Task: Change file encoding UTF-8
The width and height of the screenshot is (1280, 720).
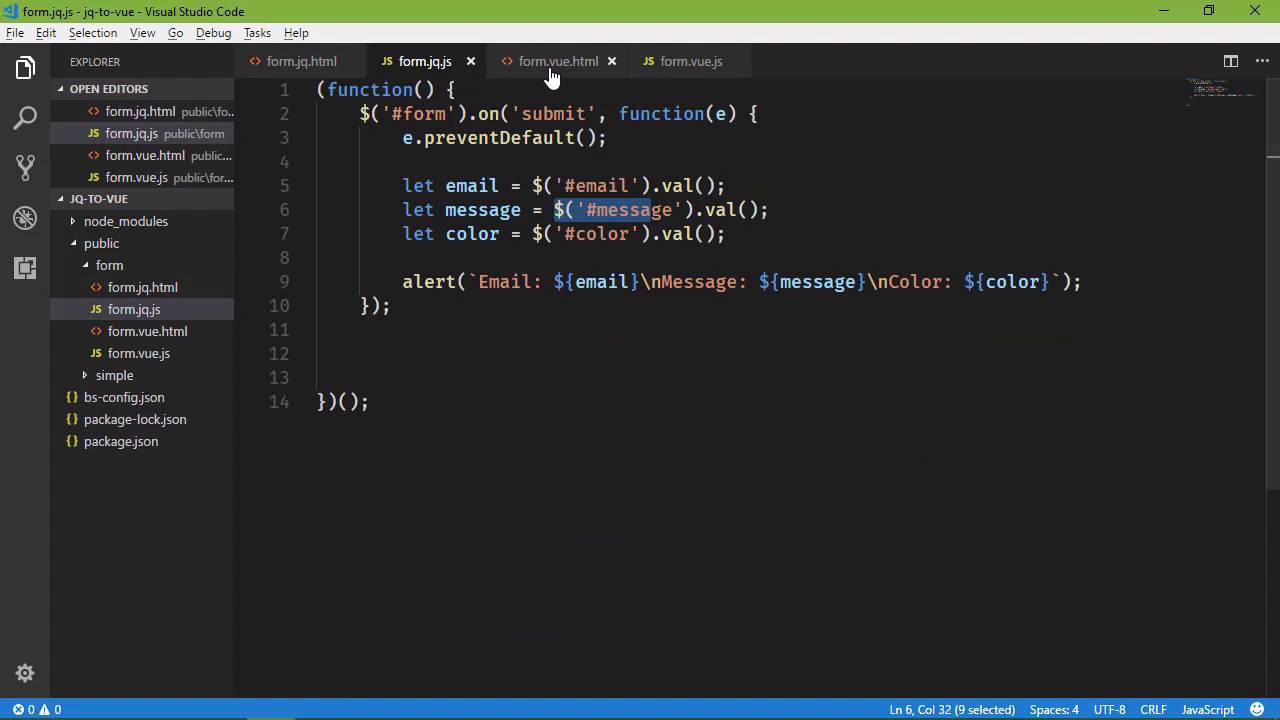Action: point(1109,709)
